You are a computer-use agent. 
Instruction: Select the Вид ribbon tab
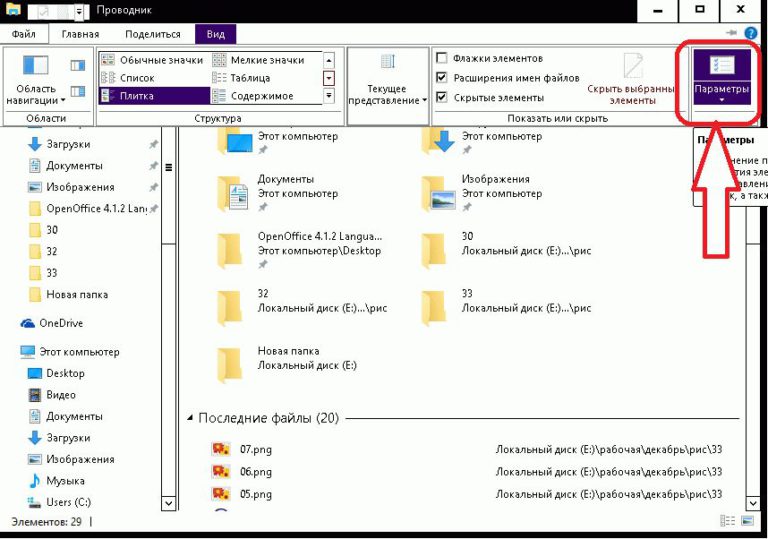click(216, 34)
